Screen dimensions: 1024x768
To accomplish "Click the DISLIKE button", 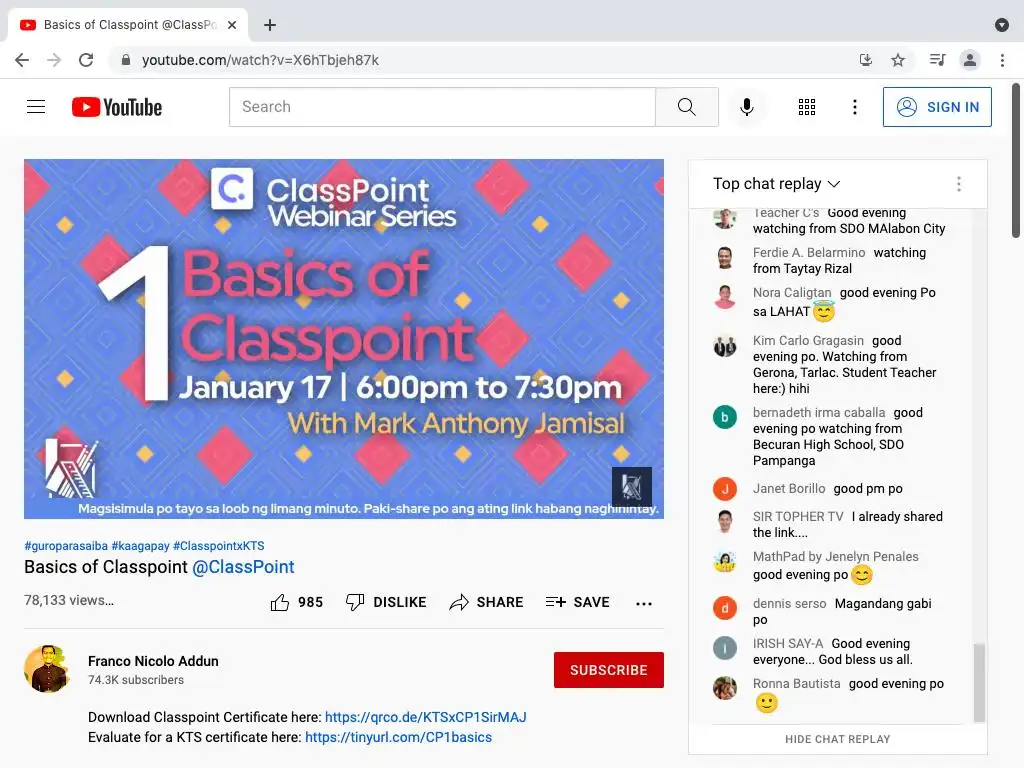I will pos(386,602).
